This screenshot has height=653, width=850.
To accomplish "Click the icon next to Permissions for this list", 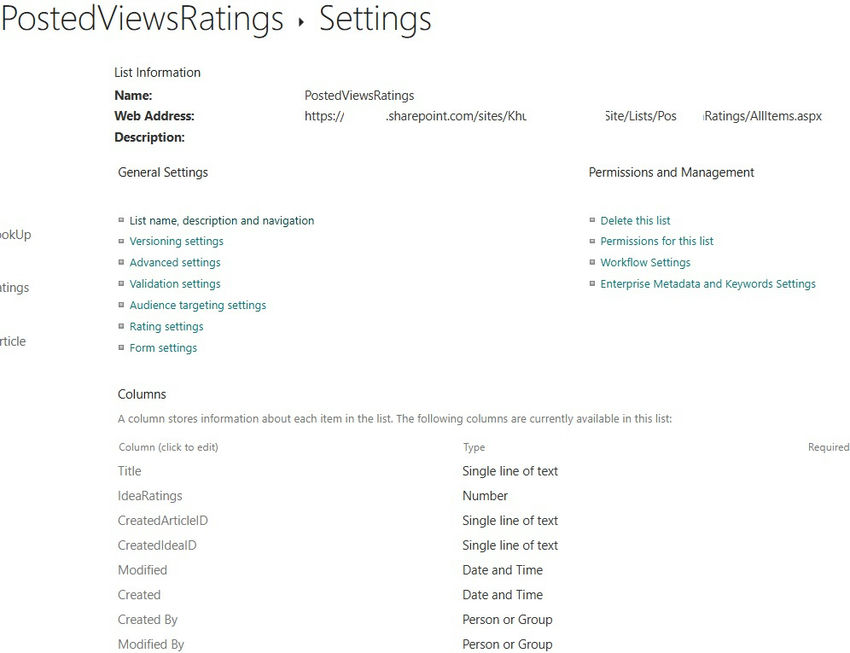I will [x=592, y=241].
